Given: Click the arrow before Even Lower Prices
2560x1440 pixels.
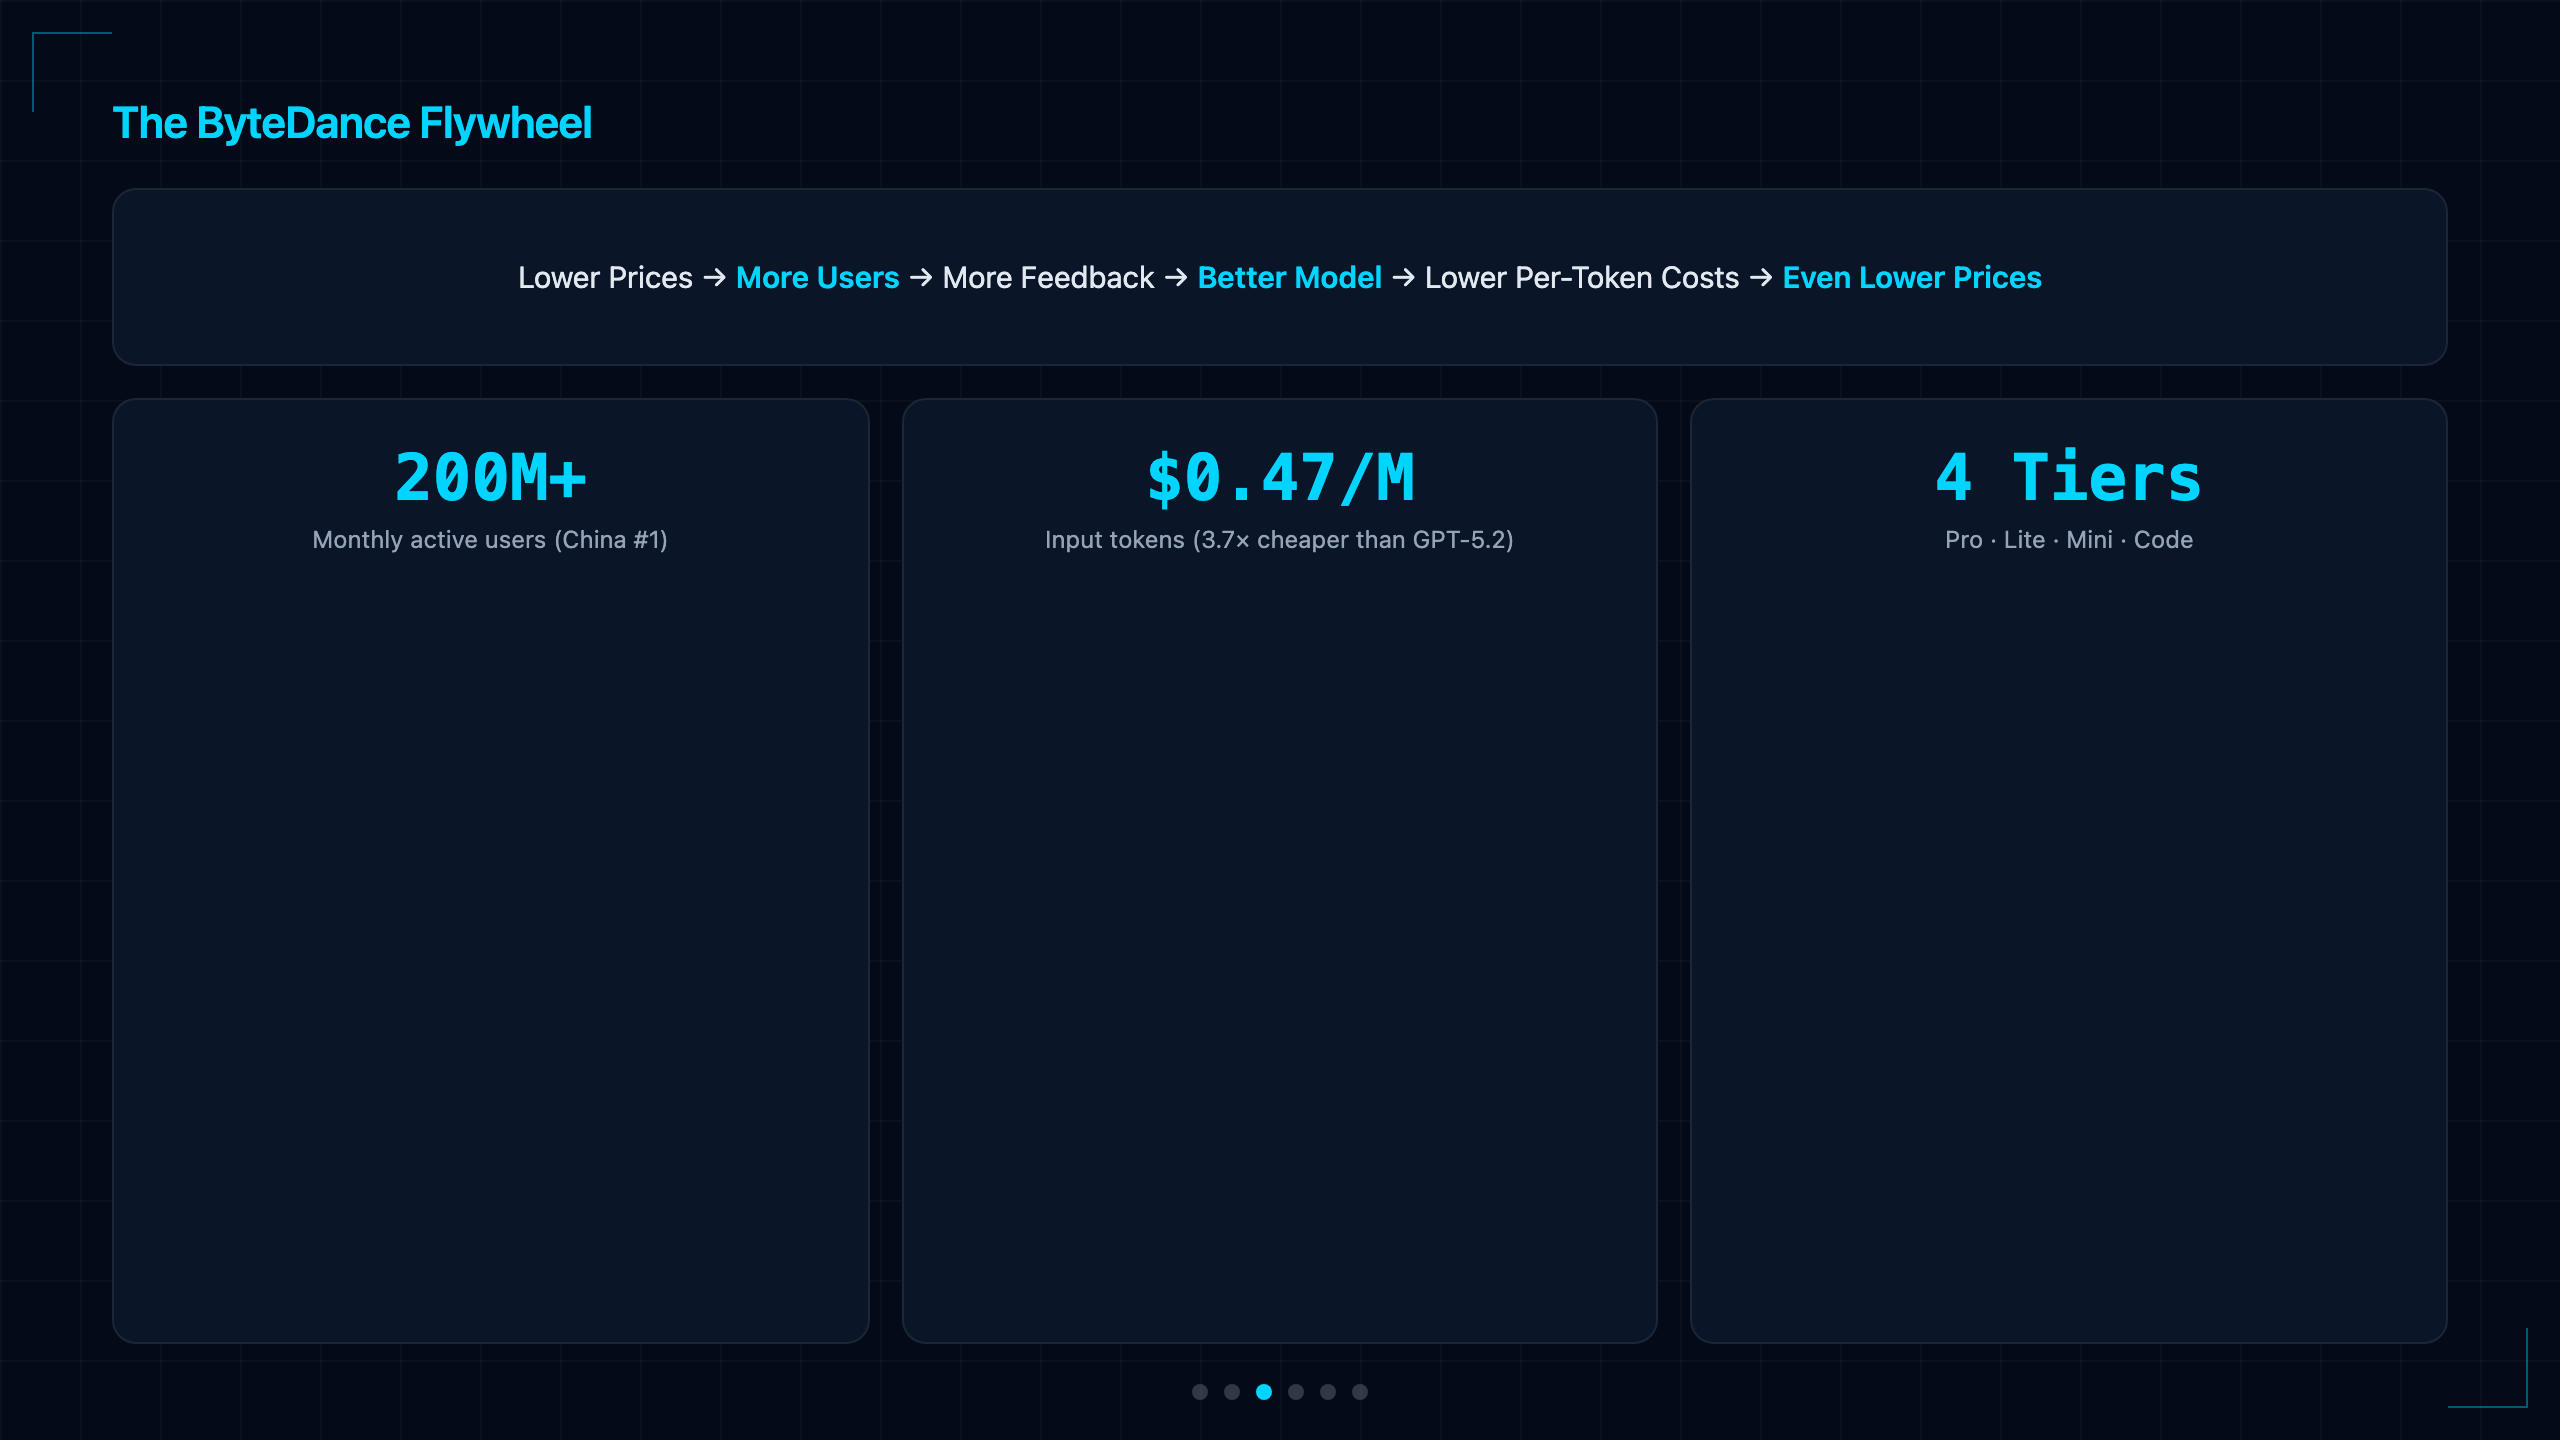Looking at the screenshot, I should pyautogui.click(x=1761, y=277).
